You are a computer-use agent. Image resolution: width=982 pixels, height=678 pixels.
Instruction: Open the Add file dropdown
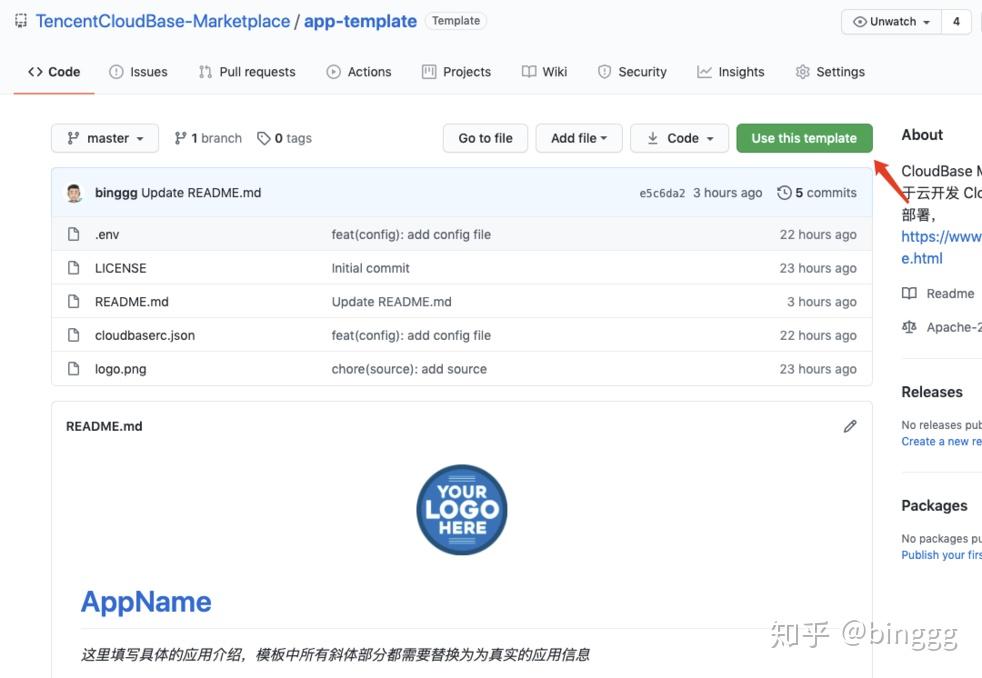click(x=579, y=138)
